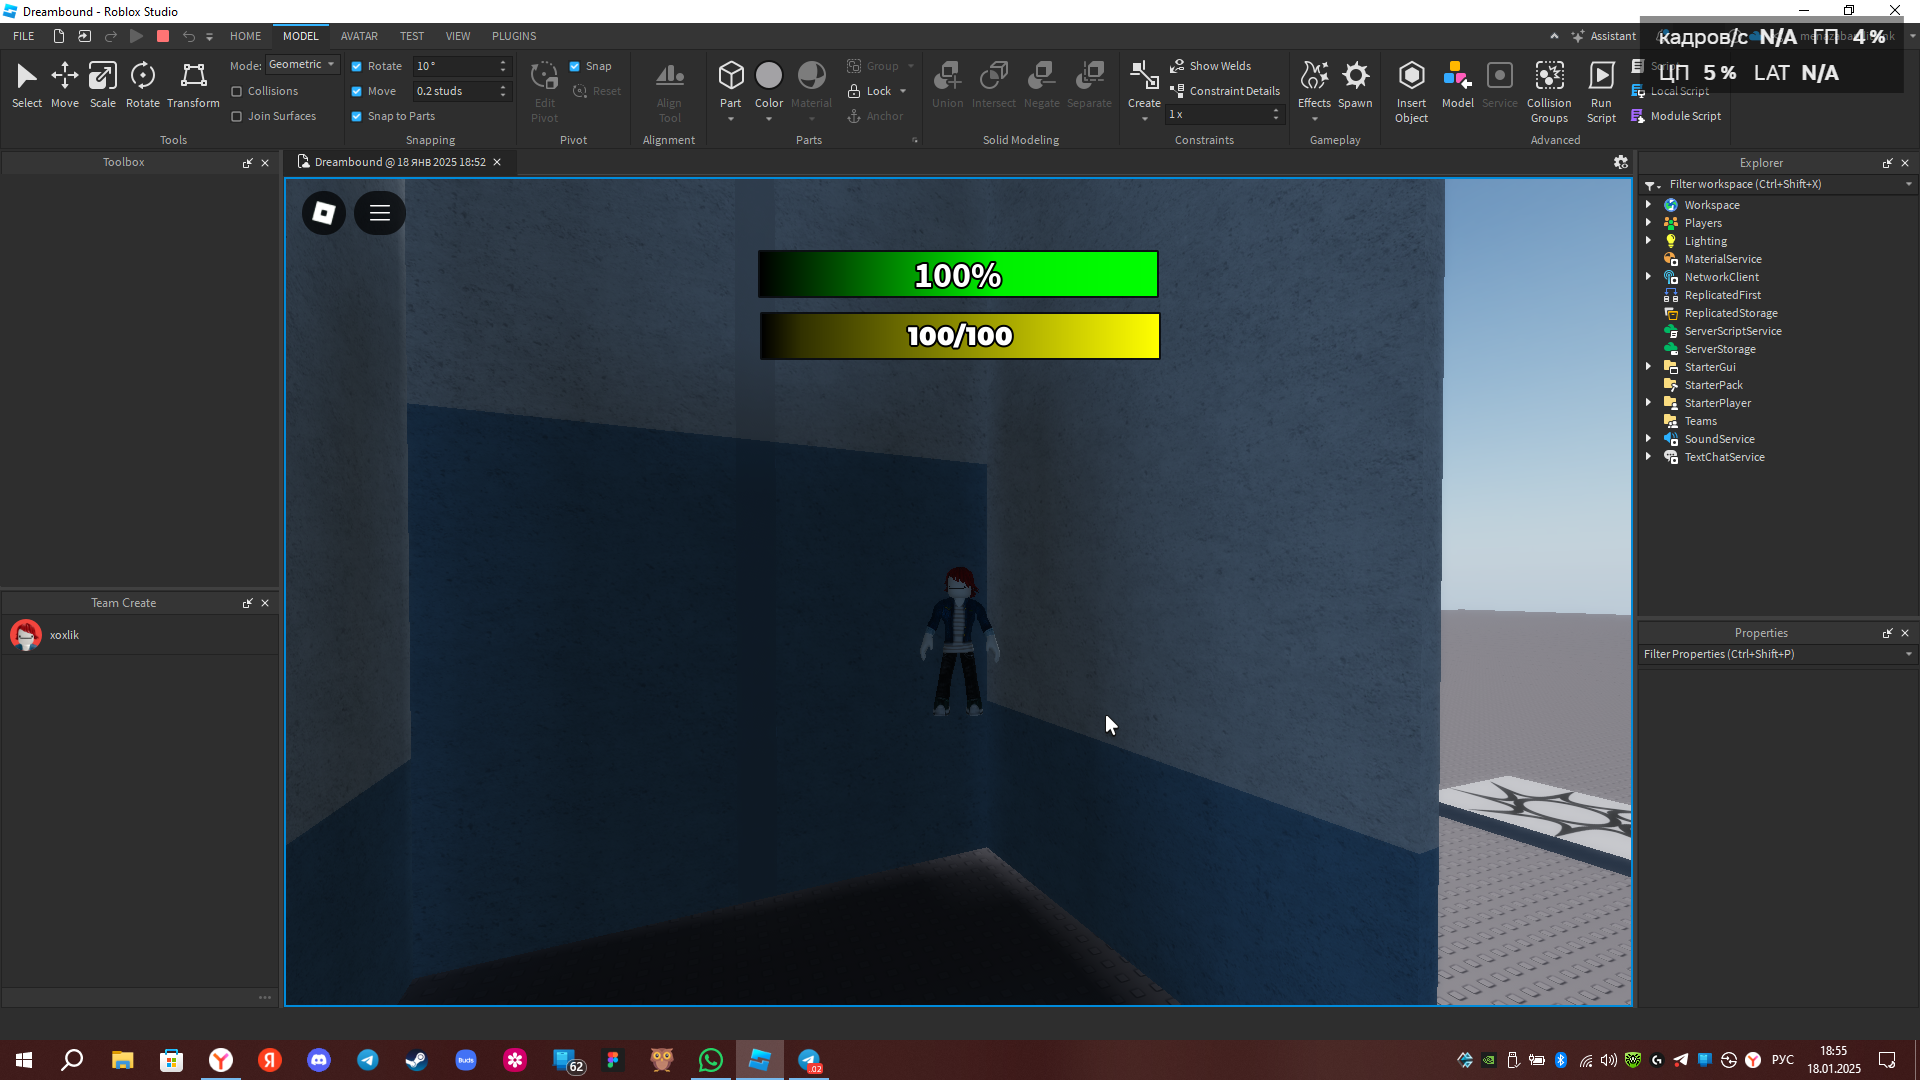
Task: Select ReplicatedStorage in Explorer
Action: pyautogui.click(x=1731, y=313)
